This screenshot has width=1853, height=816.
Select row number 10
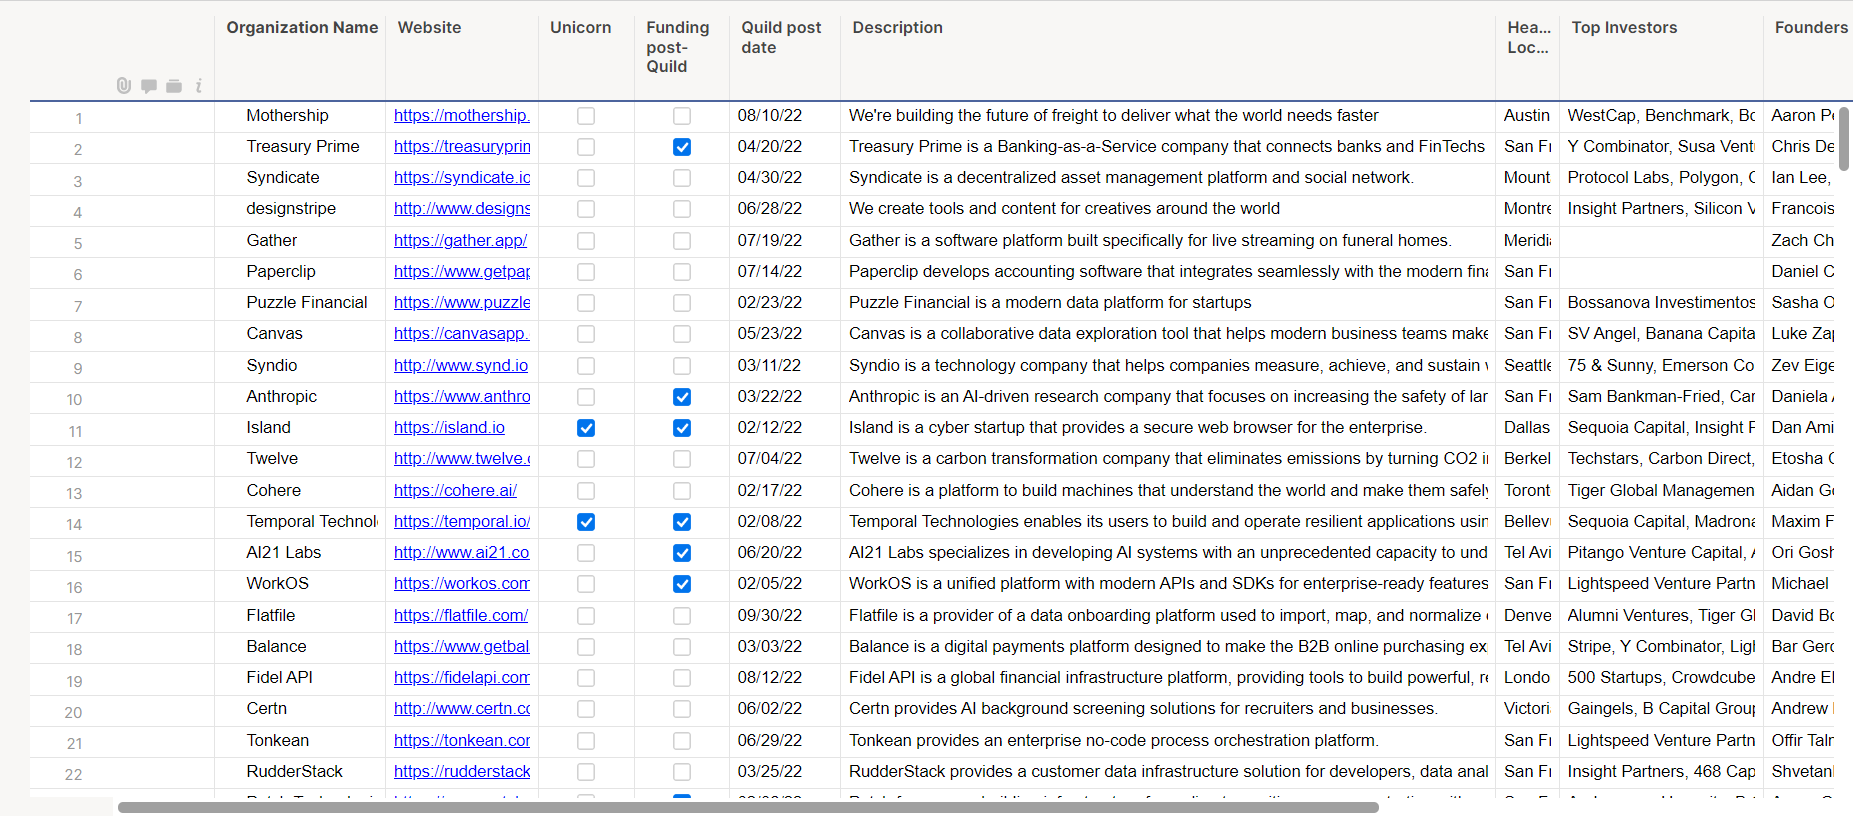coord(75,400)
